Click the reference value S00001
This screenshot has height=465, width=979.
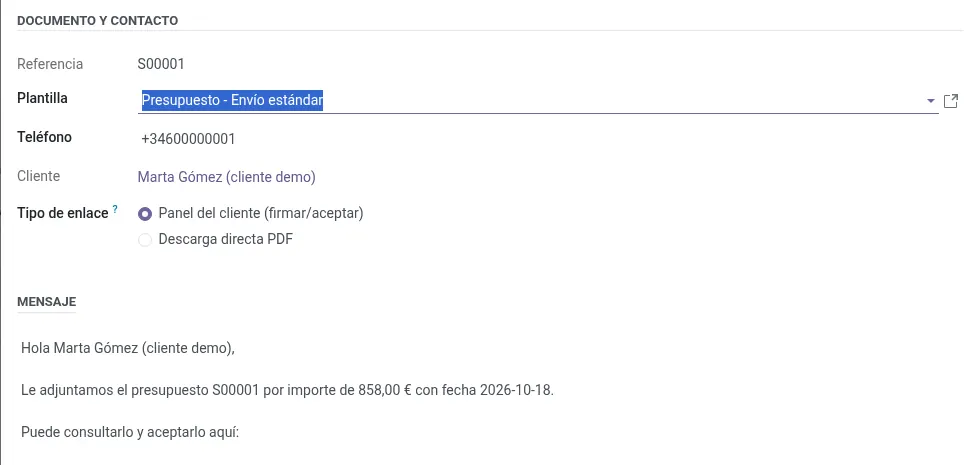point(161,64)
